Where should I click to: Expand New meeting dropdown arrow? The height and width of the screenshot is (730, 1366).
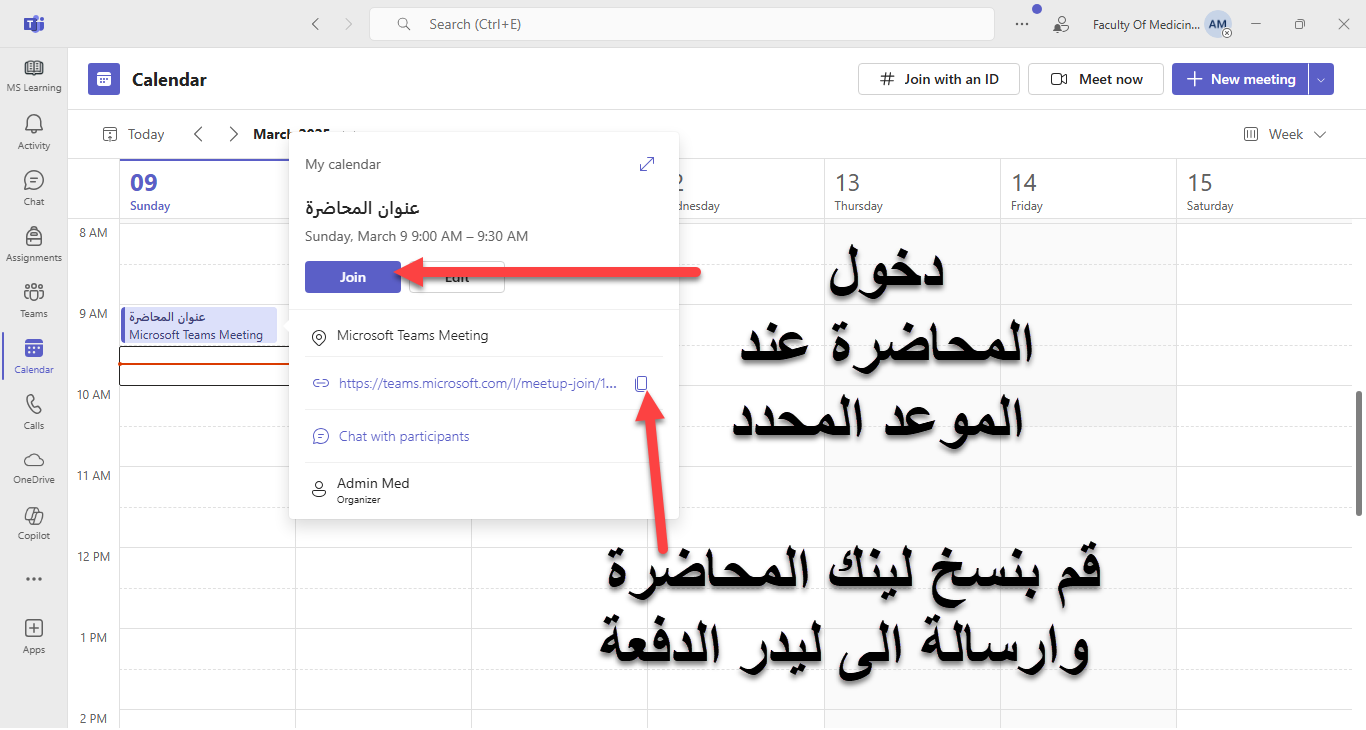click(x=1321, y=79)
